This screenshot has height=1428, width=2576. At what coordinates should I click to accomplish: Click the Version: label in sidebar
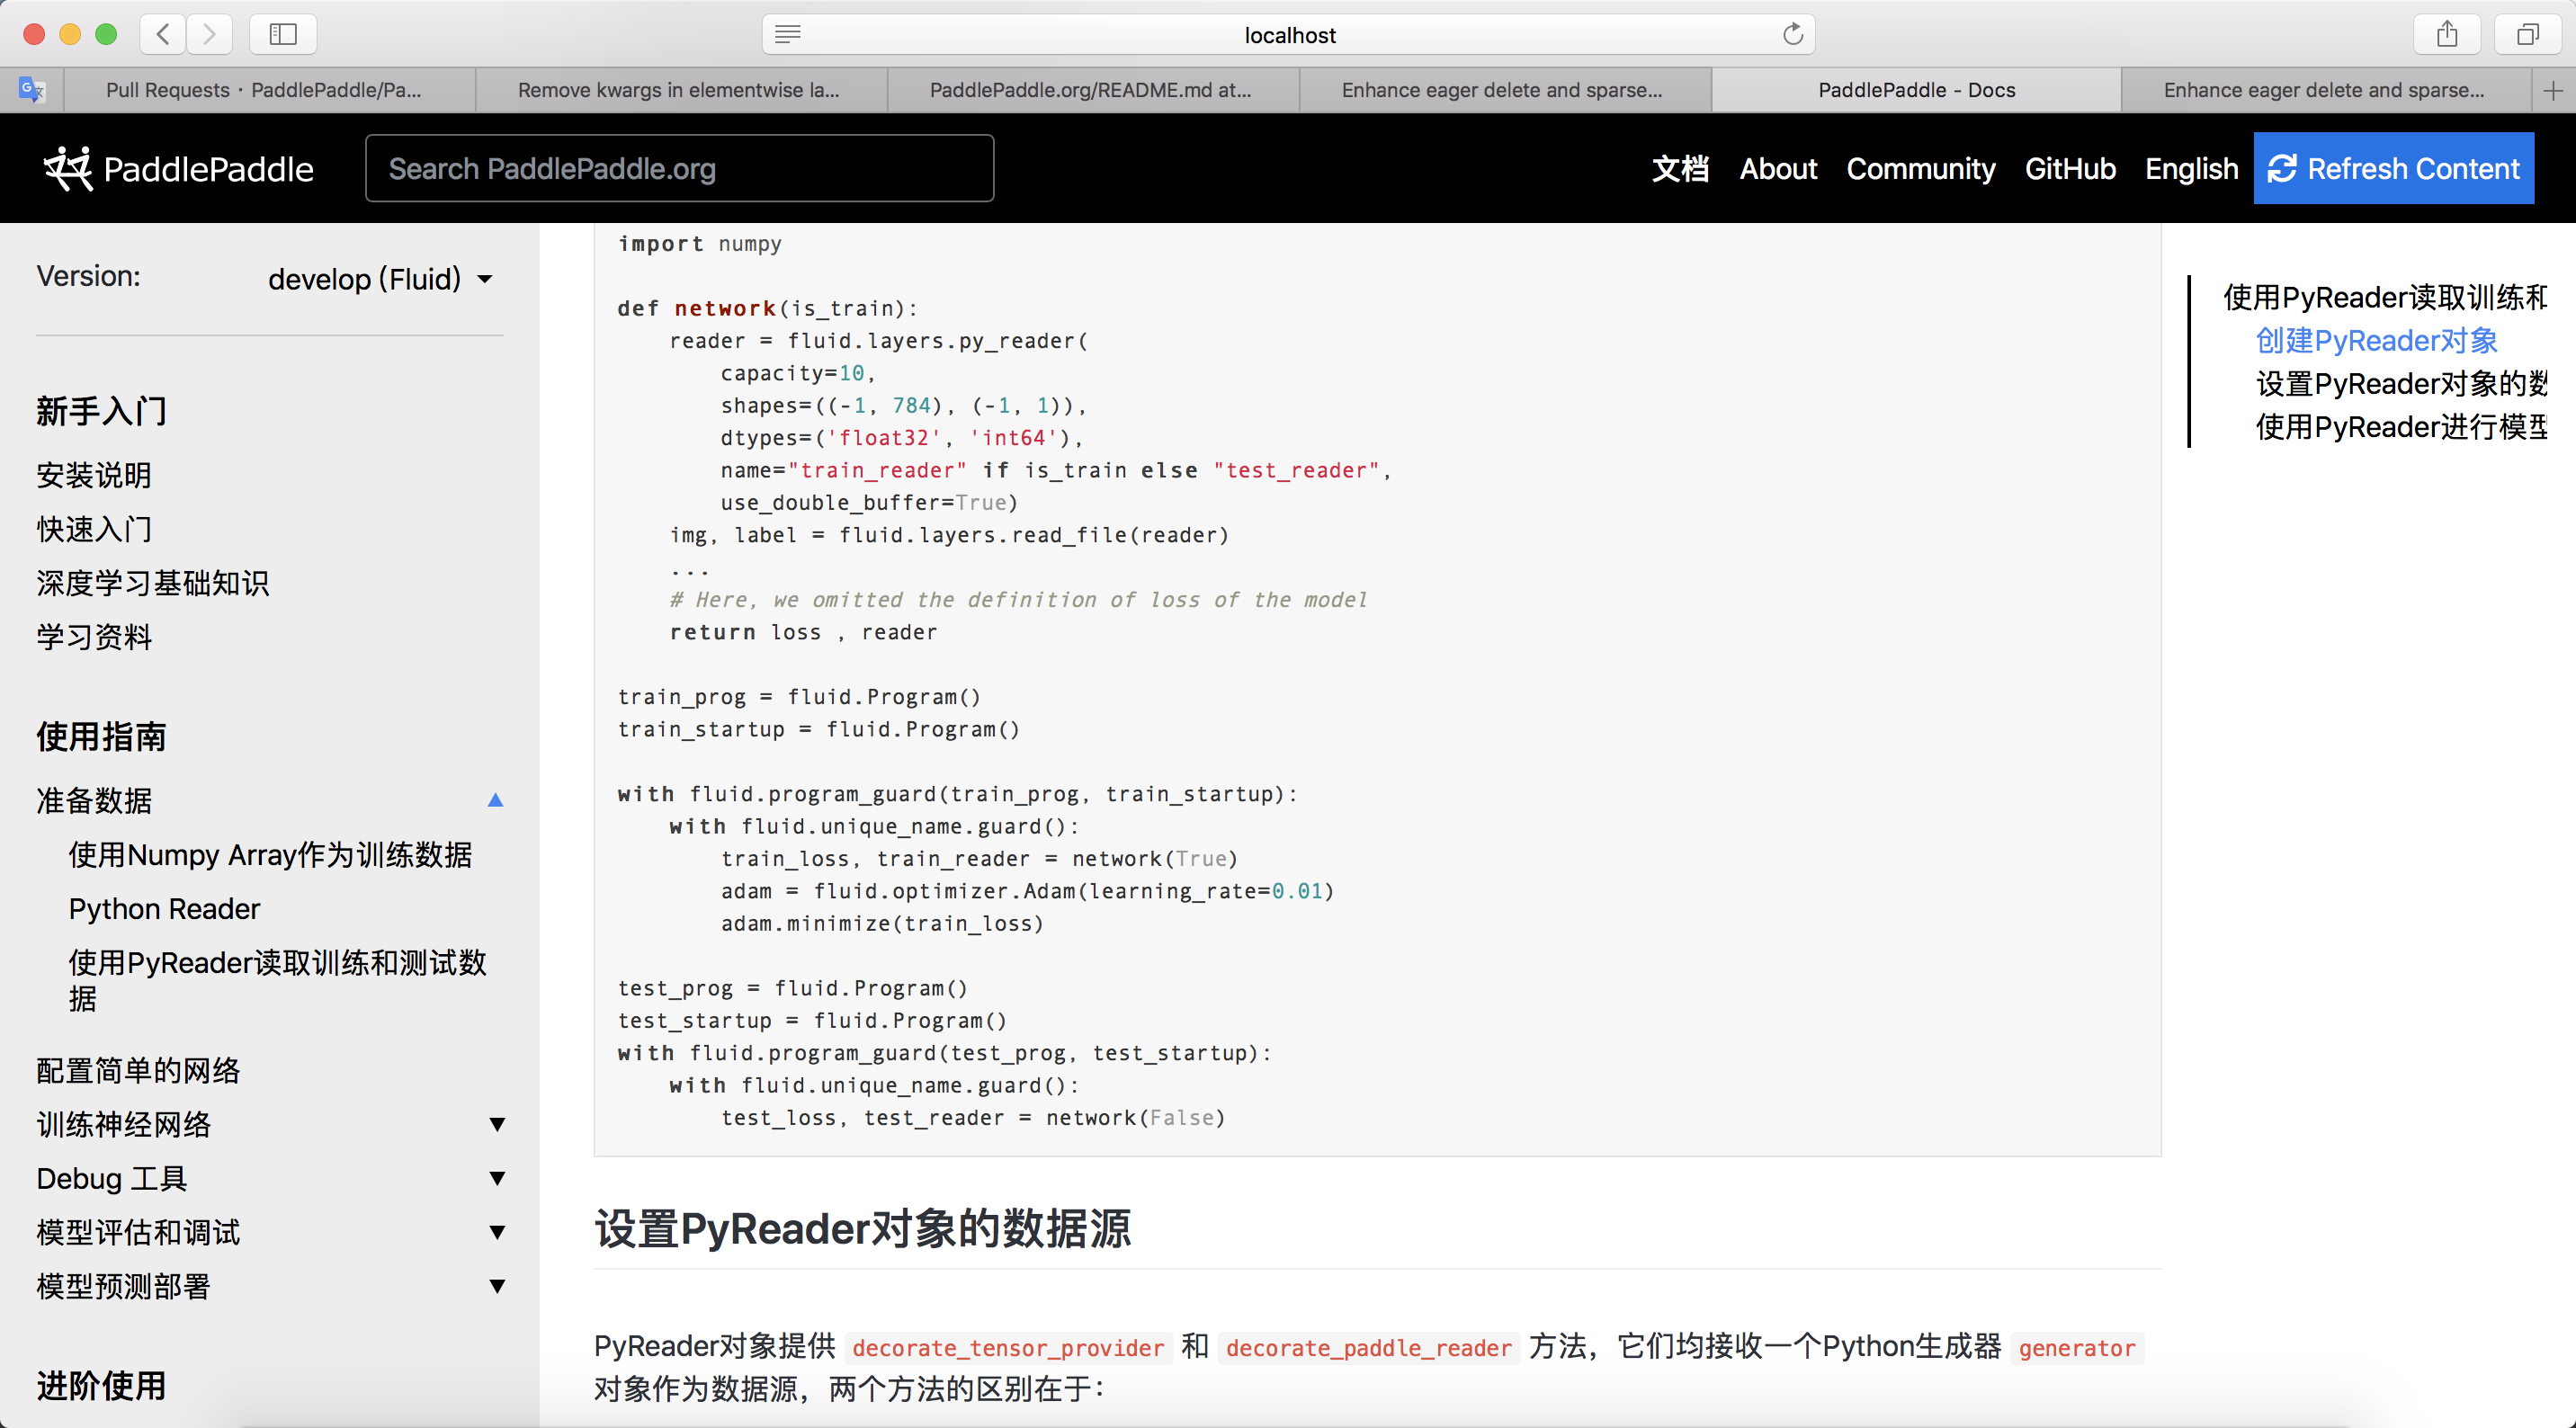[x=88, y=276]
